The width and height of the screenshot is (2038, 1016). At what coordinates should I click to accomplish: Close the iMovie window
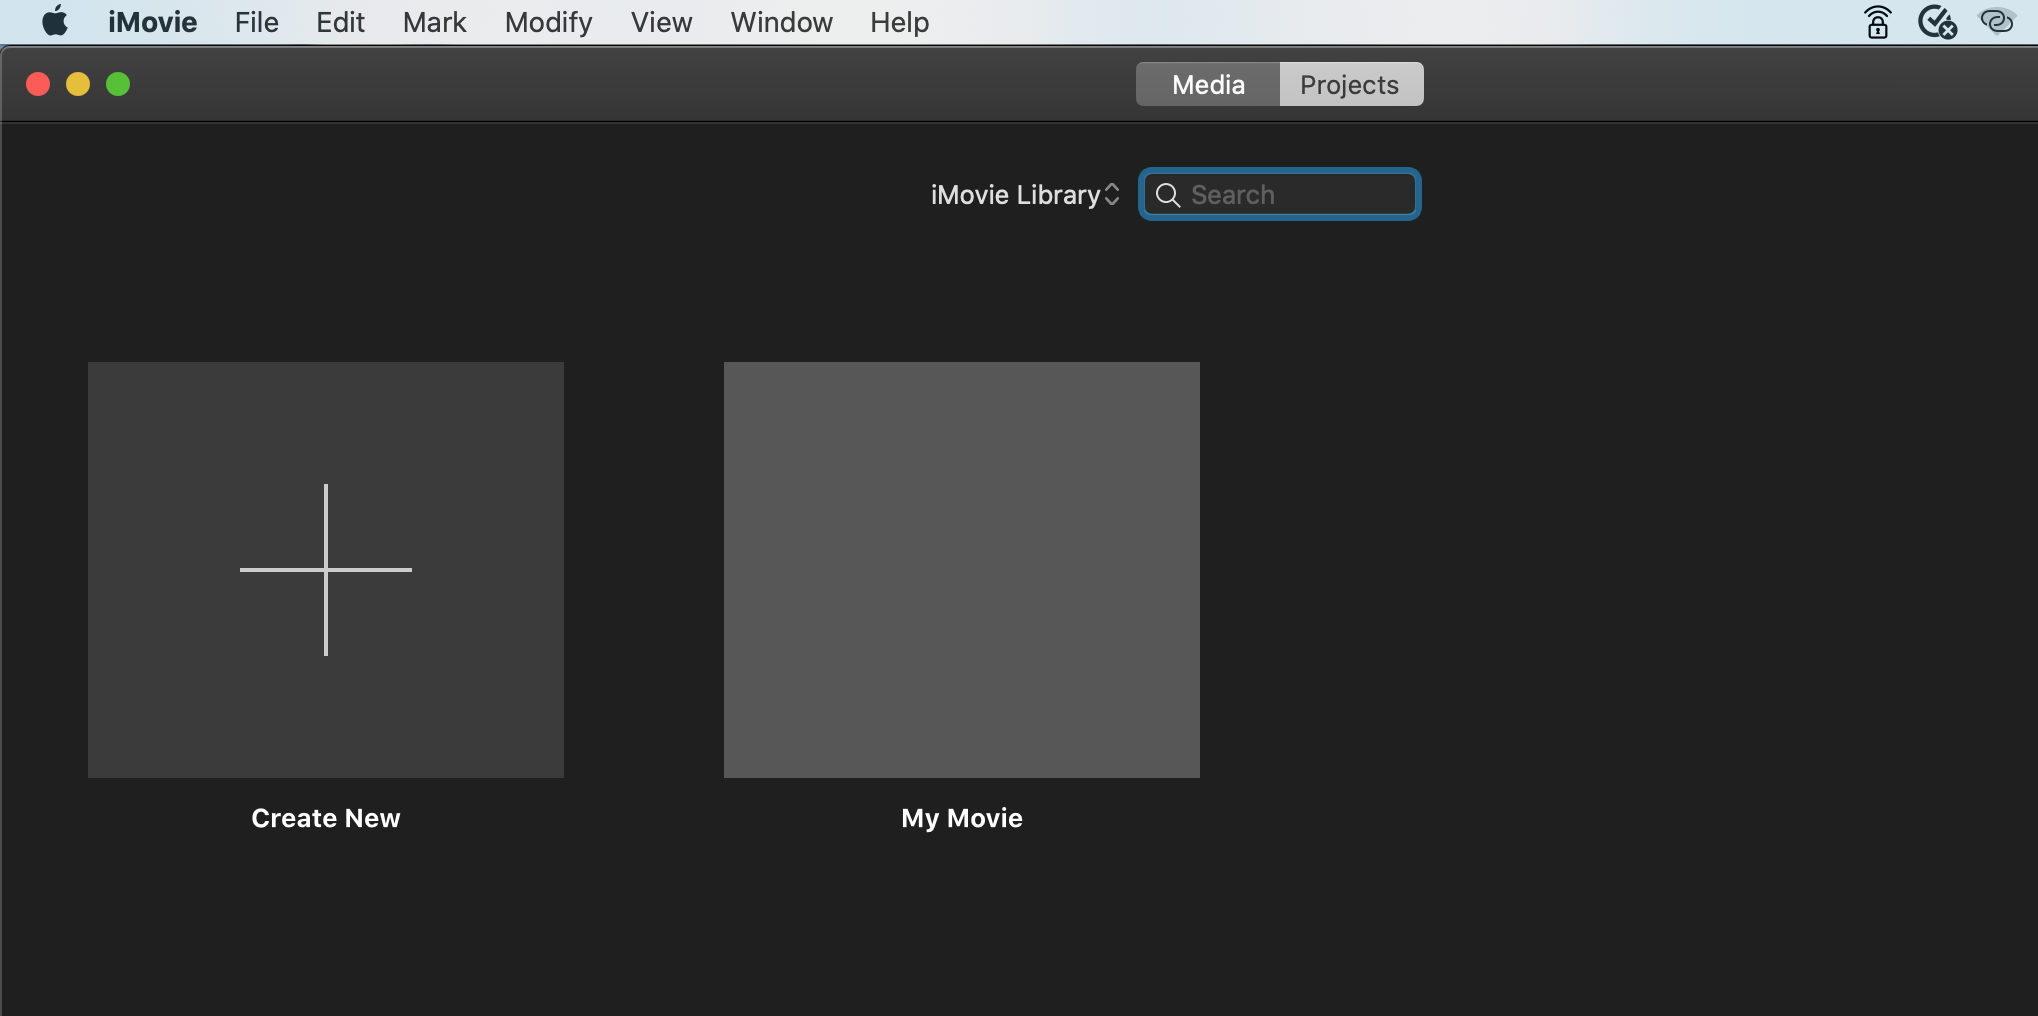click(x=38, y=84)
